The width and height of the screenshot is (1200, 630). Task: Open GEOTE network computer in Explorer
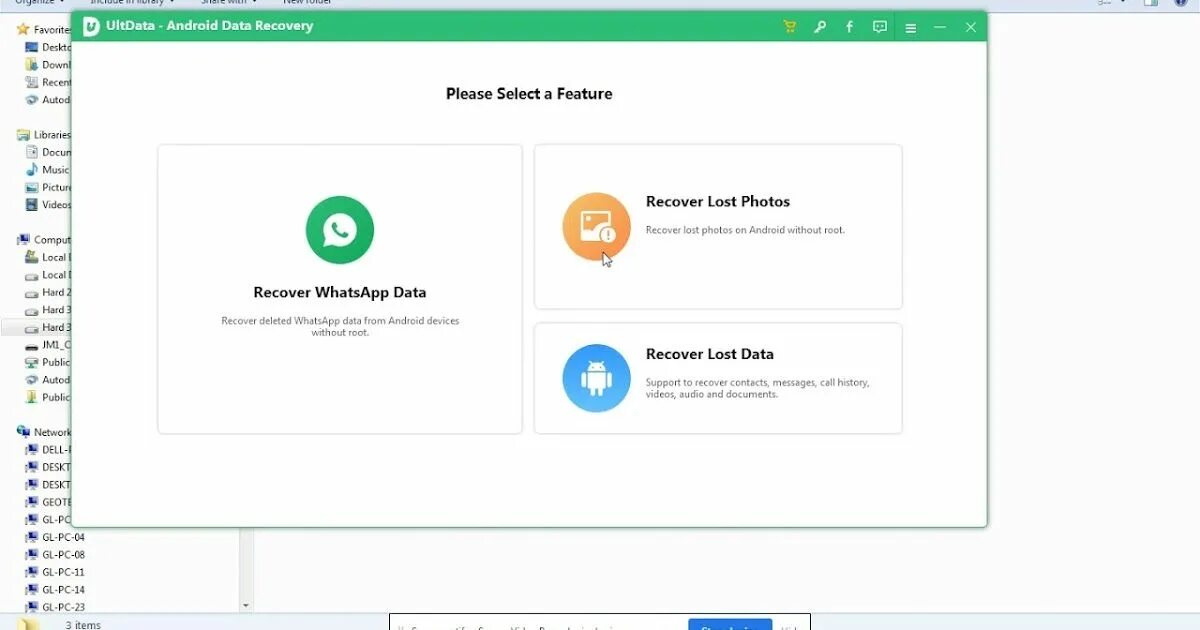tap(48, 502)
